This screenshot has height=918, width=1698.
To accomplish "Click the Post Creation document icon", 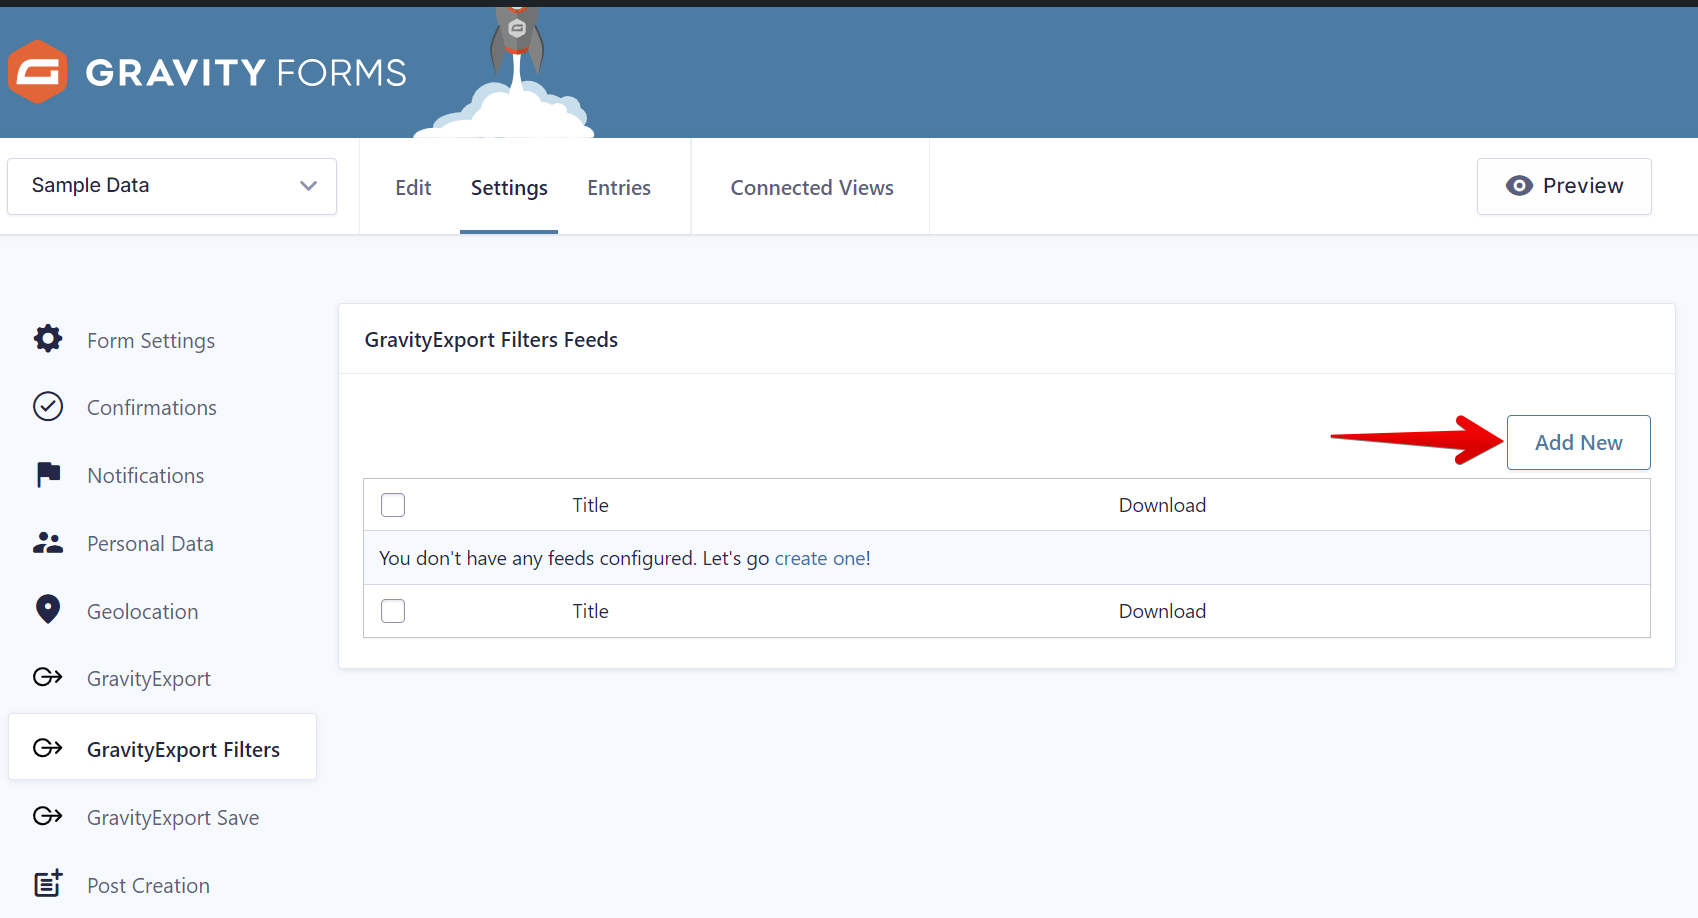I will 48,884.
